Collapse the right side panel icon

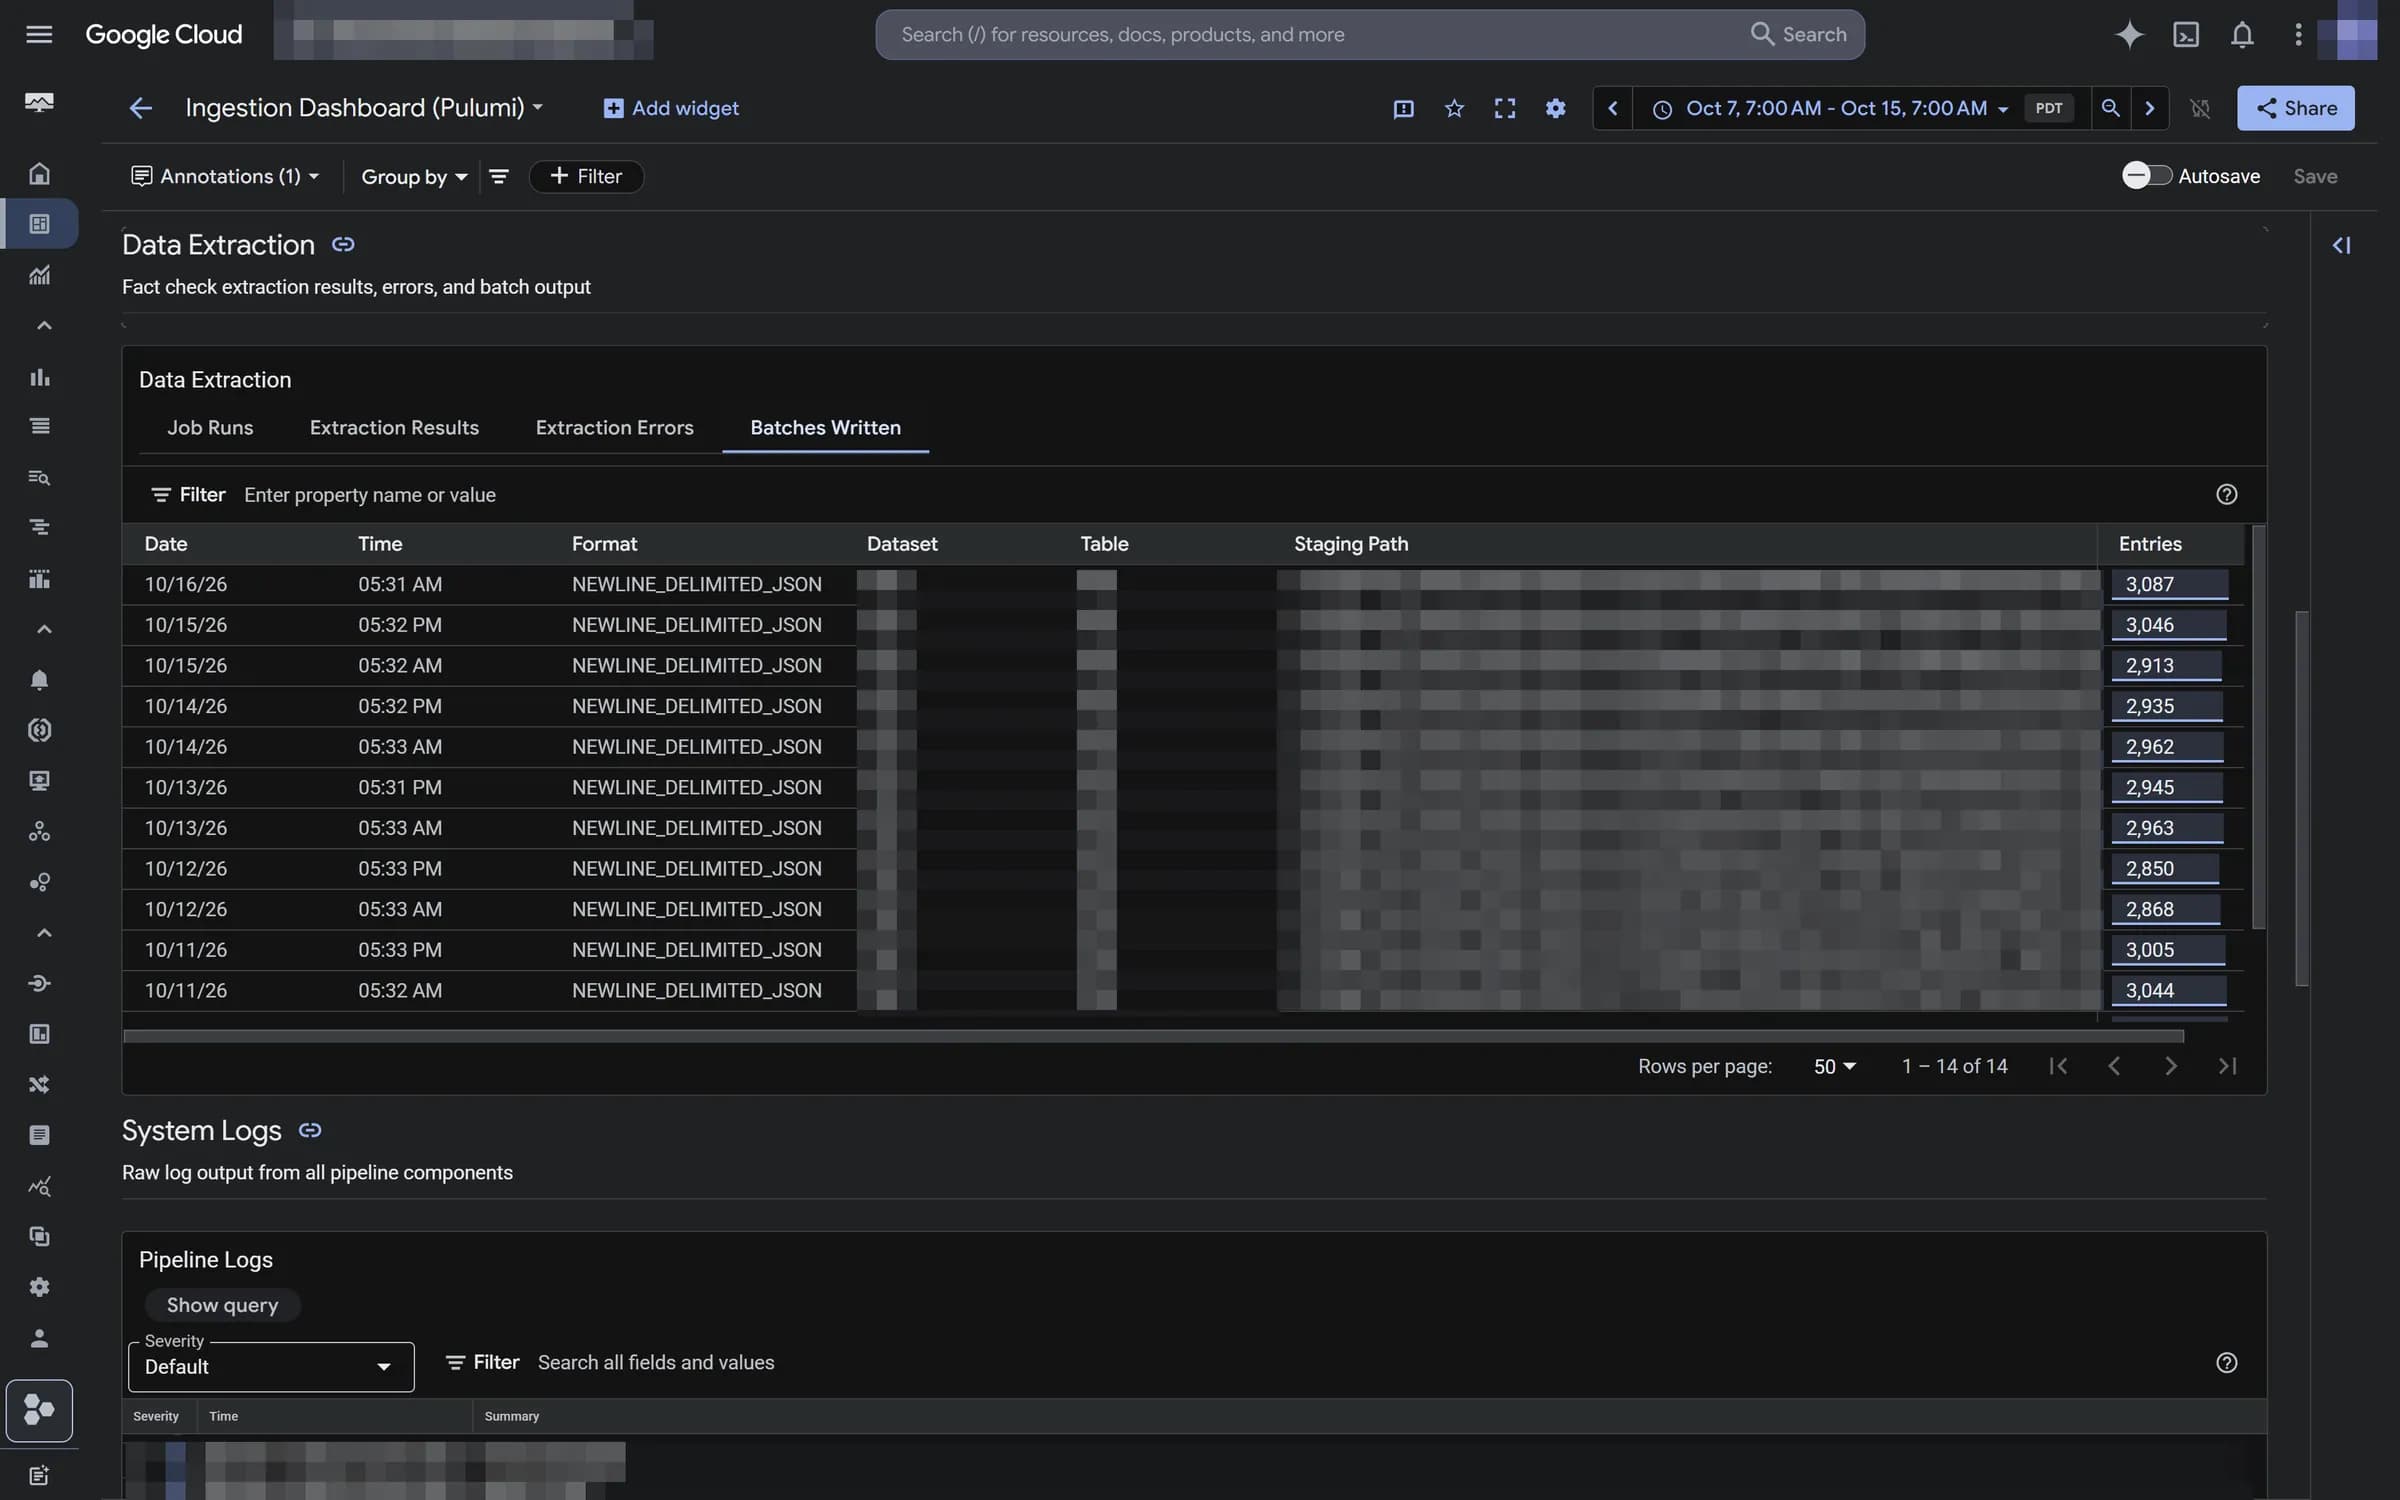(2341, 245)
